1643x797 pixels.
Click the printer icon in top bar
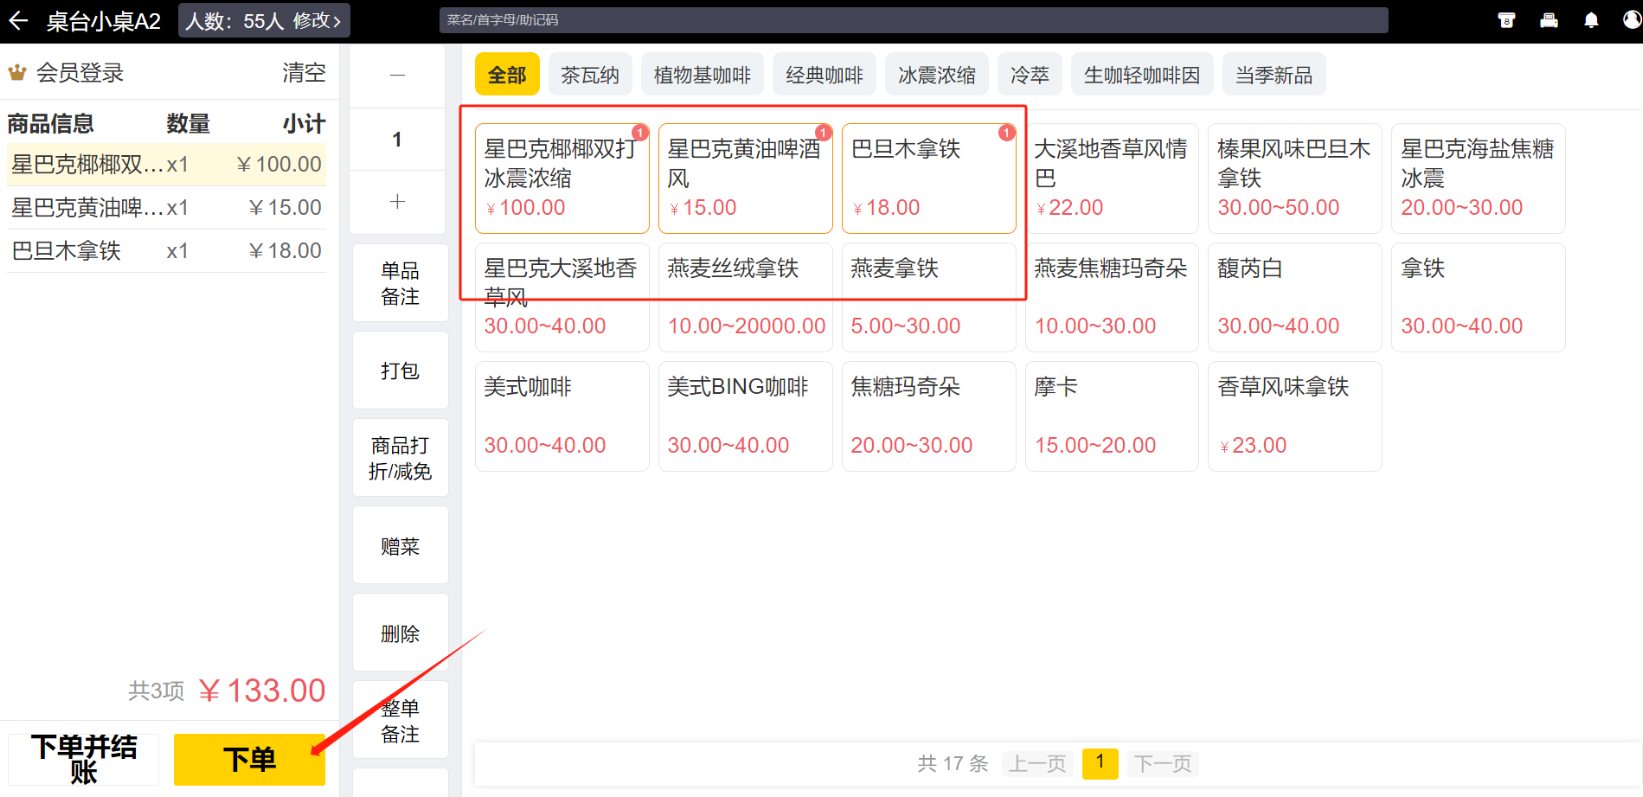1549,20
